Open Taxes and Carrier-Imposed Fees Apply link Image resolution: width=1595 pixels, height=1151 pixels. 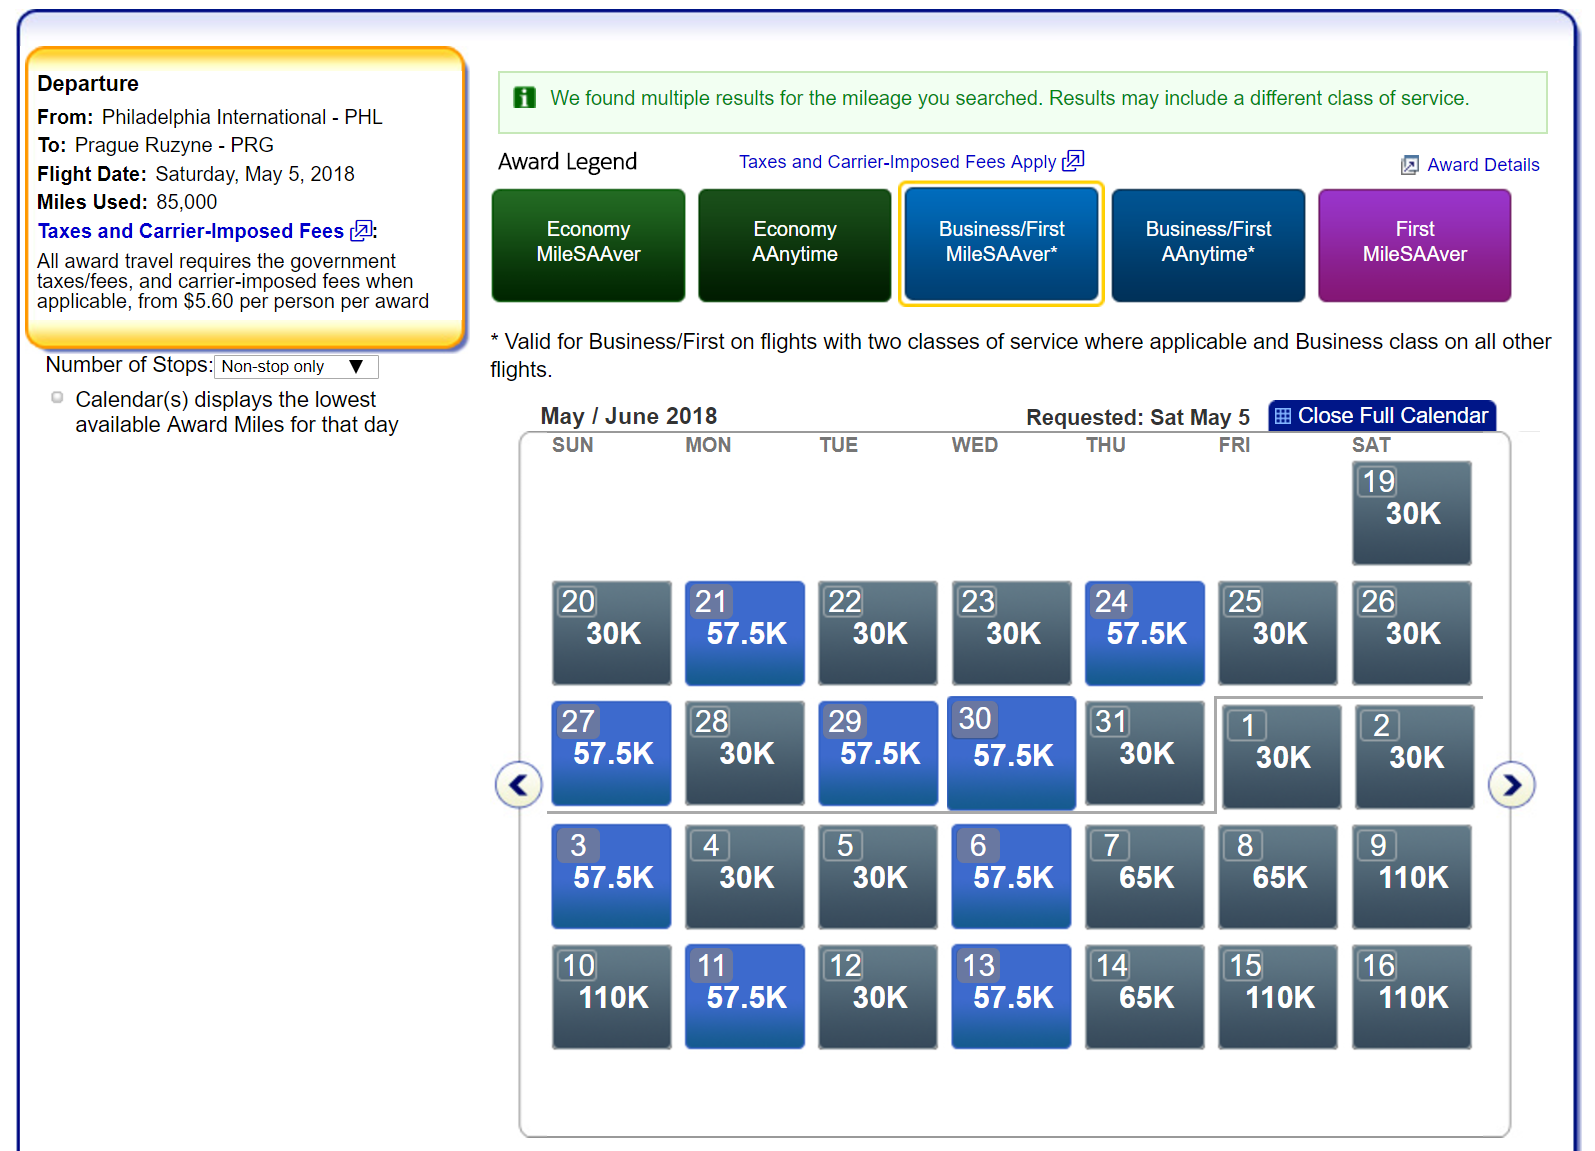tap(898, 162)
